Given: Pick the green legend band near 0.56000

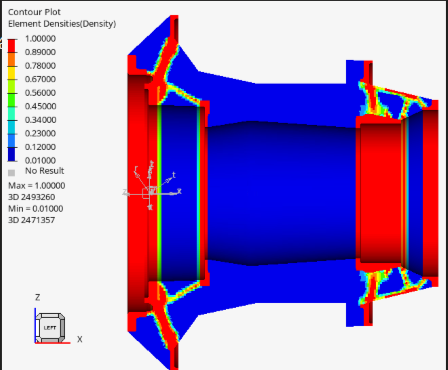Looking at the screenshot, I should coord(12,100).
